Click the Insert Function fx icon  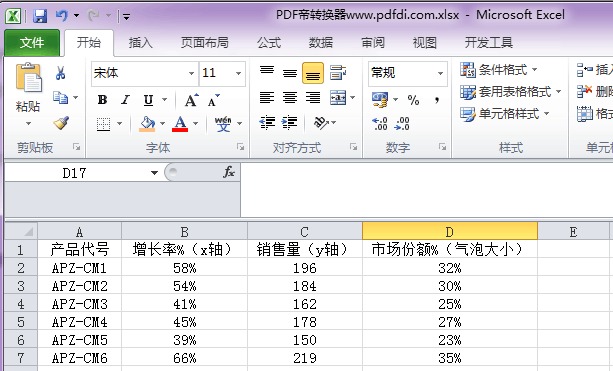(x=229, y=172)
